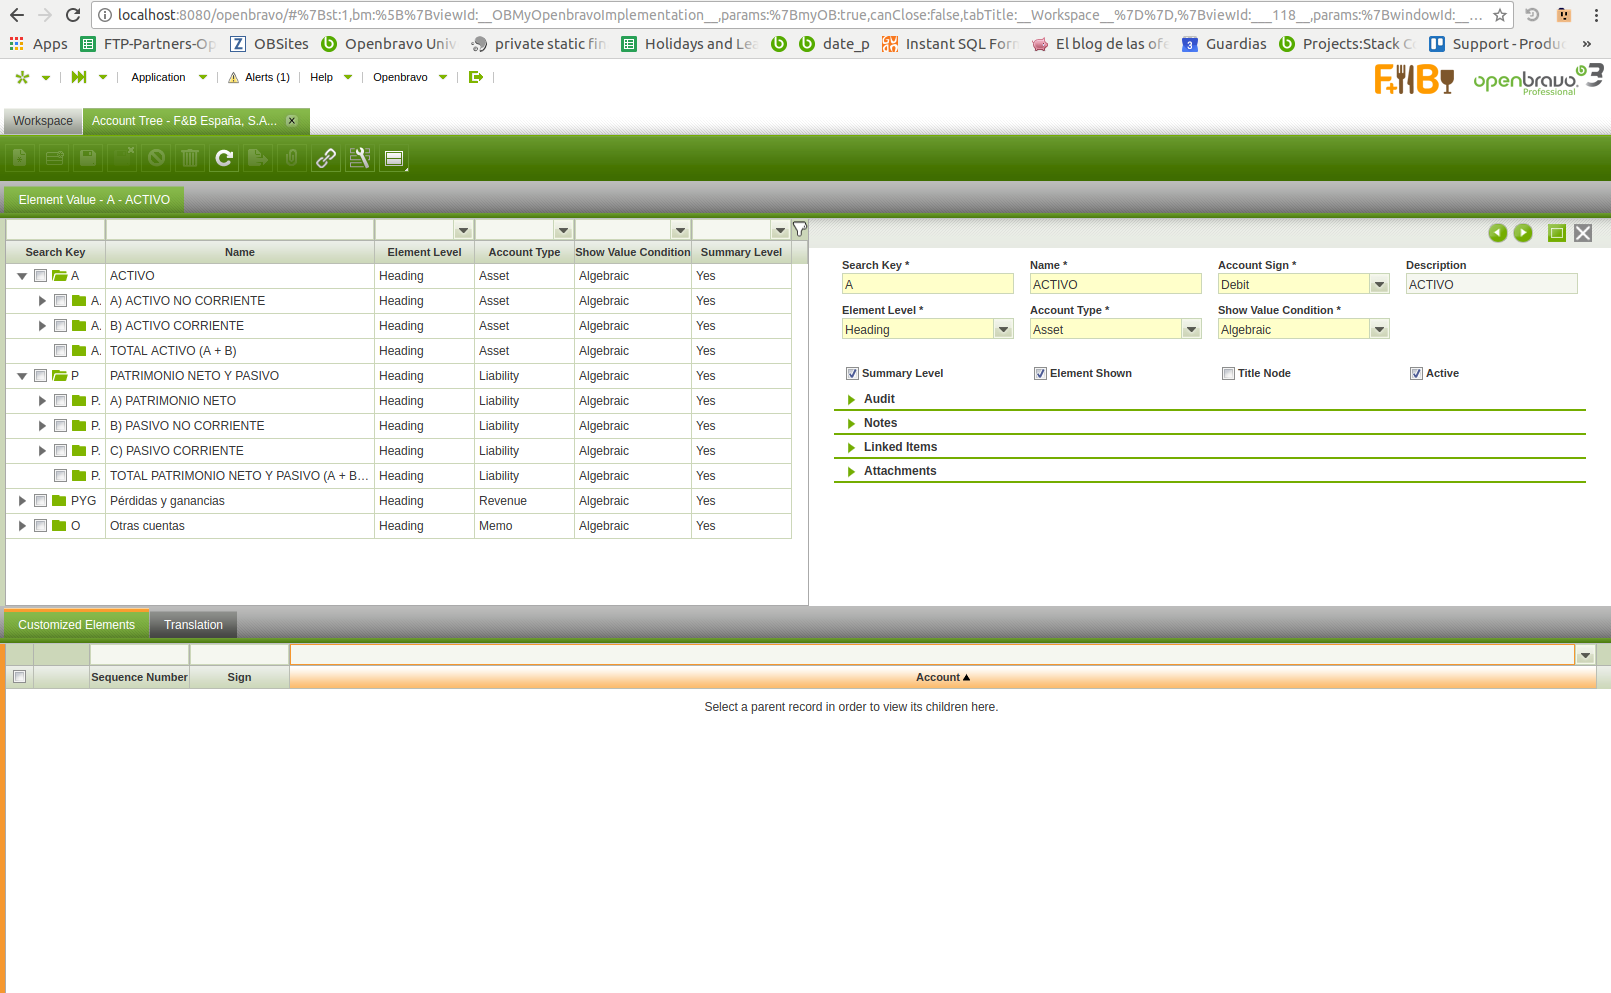Go to next record with right arrow
The height and width of the screenshot is (993, 1611).
click(1523, 233)
